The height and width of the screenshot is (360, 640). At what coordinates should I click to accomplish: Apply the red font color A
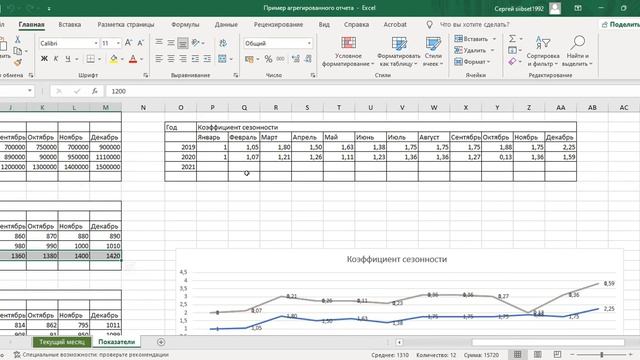pos(133,59)
